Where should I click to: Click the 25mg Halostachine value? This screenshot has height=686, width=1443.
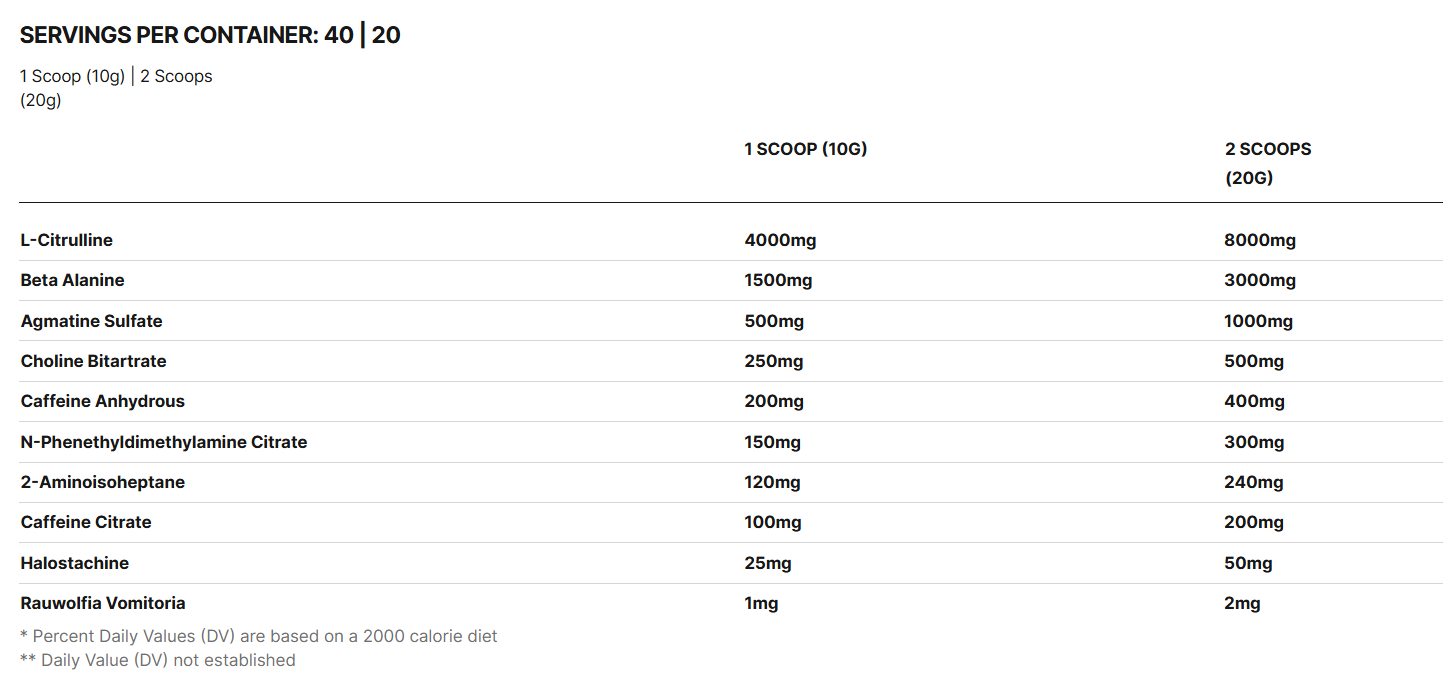(x=768, y=563)
